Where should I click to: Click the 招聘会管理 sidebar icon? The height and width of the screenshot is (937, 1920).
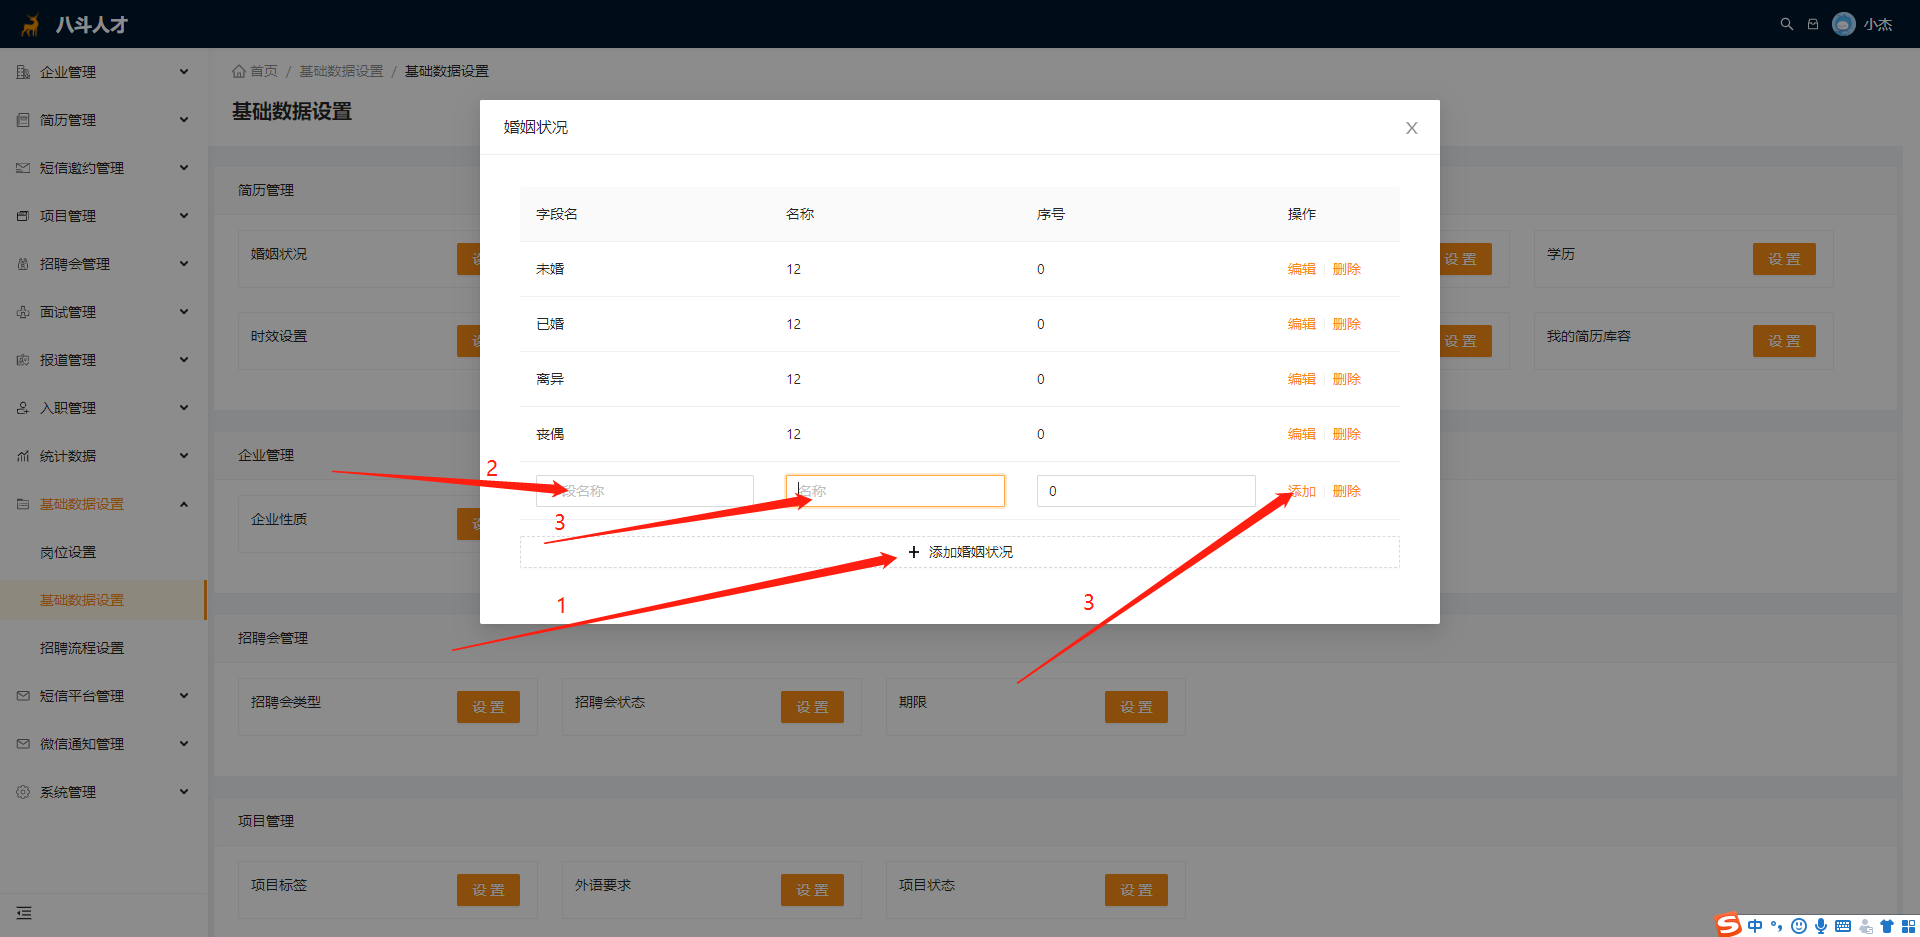pos(23,264)
